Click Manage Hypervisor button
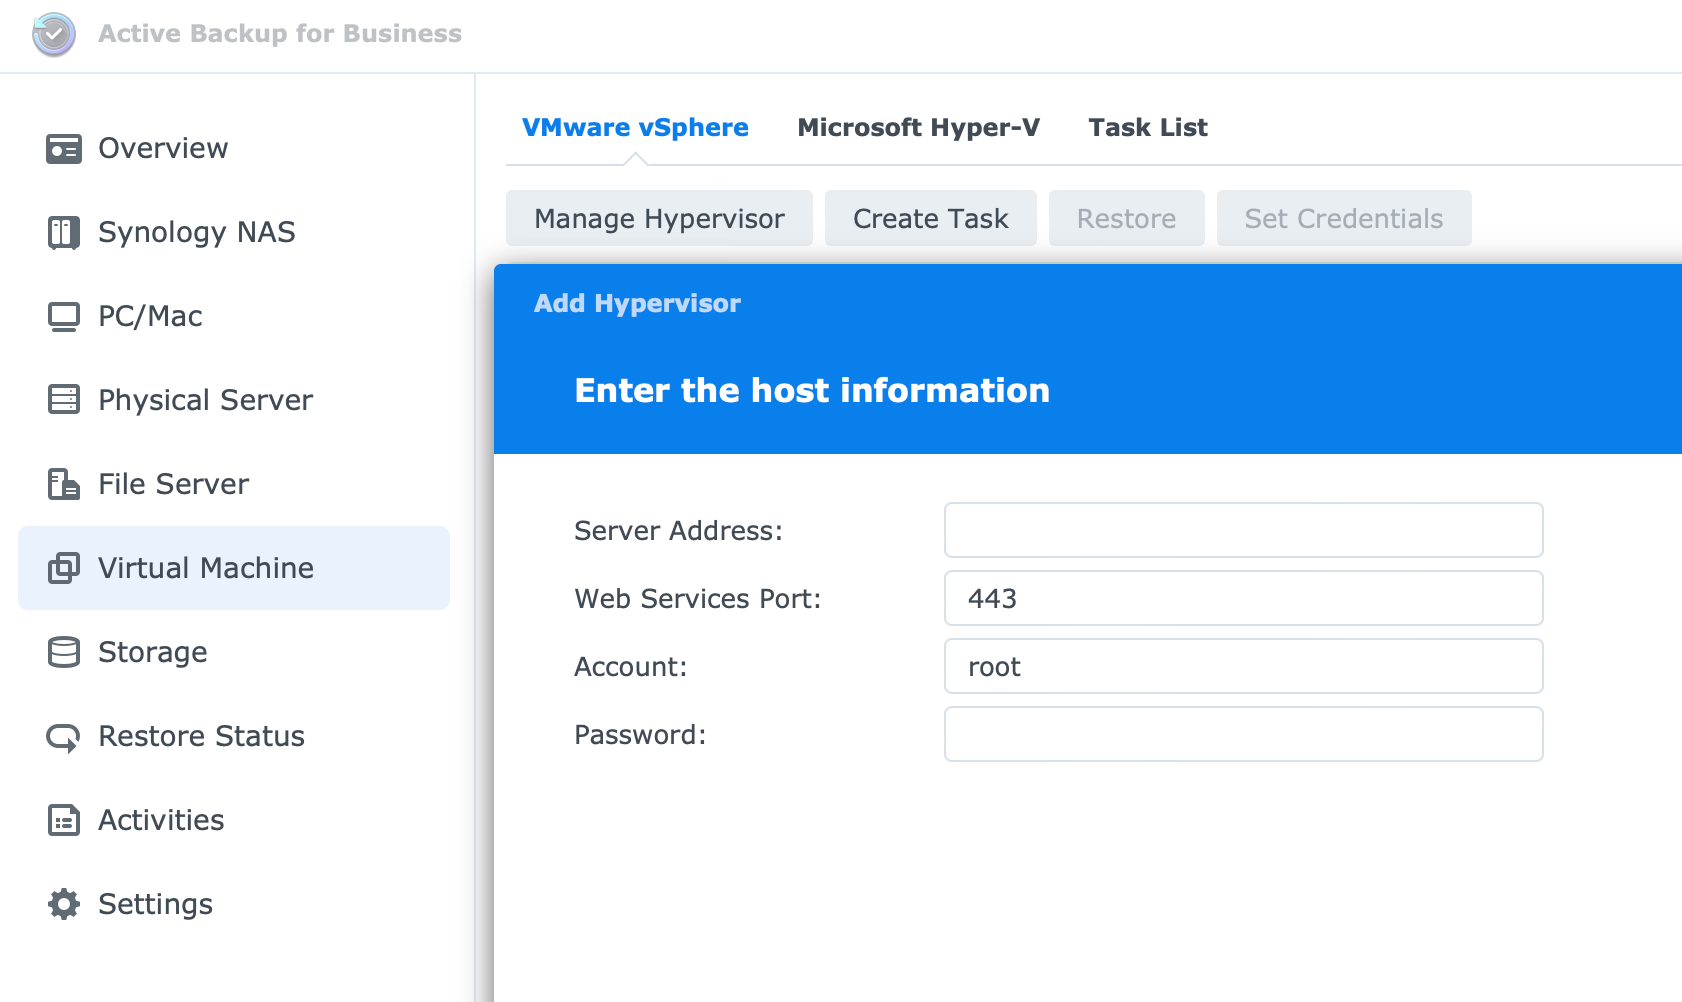Screen dimensions: 1682x1002 tap(659, 218)
